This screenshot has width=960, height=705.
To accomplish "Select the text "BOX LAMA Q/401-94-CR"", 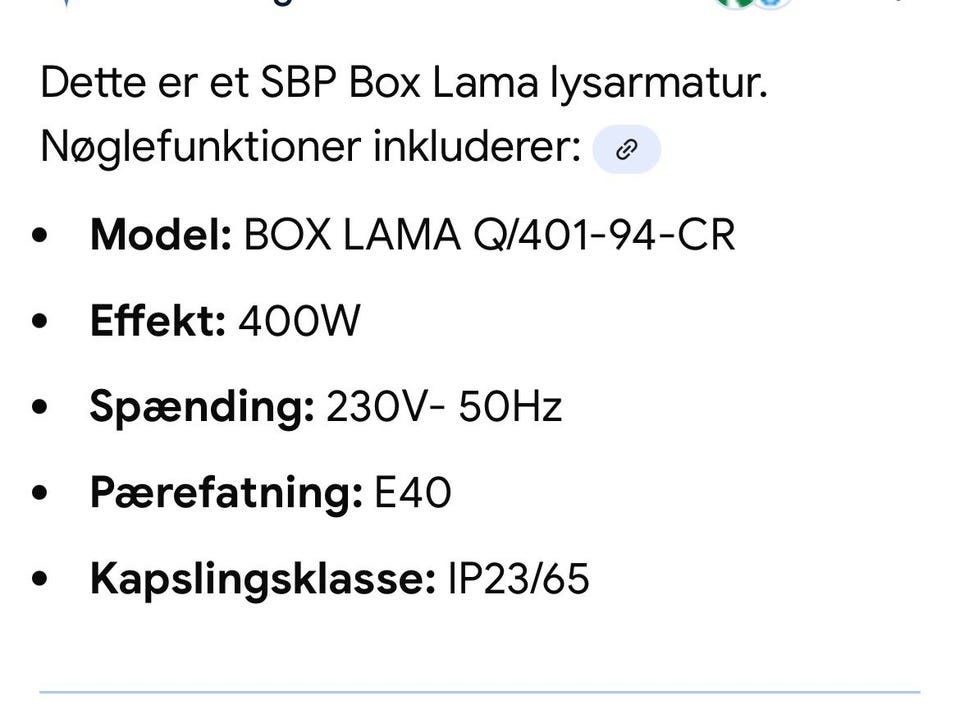I will 489,235.
